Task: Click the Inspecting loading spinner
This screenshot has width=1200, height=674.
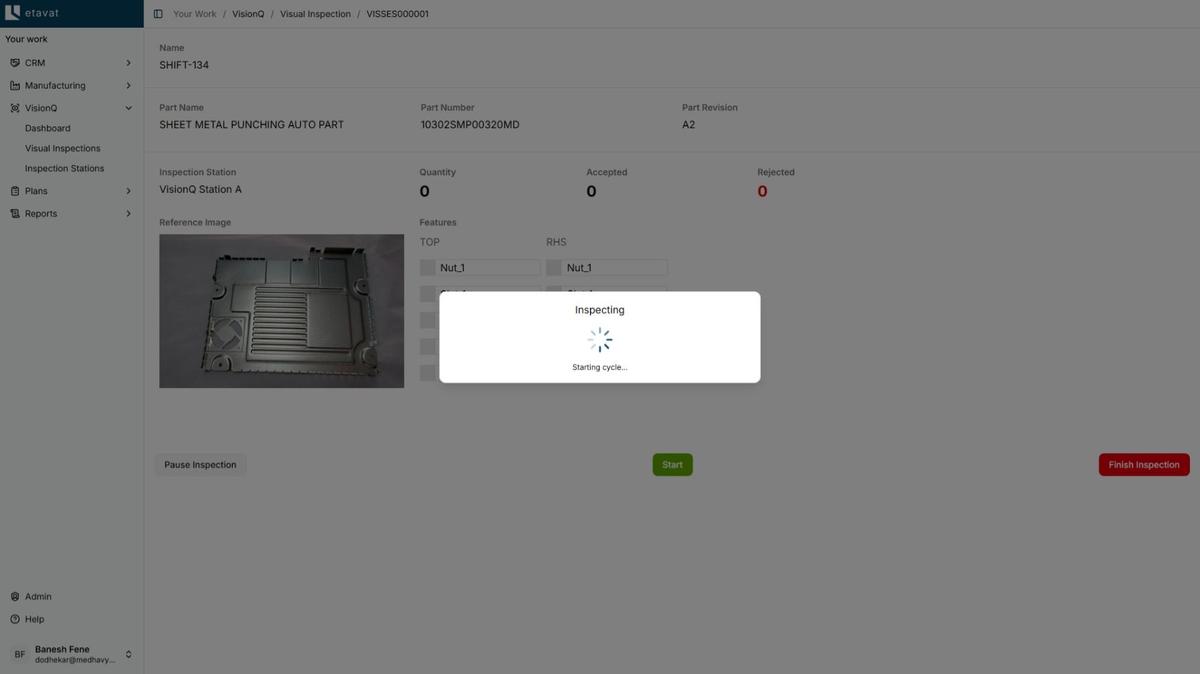Action: (599, 340)
